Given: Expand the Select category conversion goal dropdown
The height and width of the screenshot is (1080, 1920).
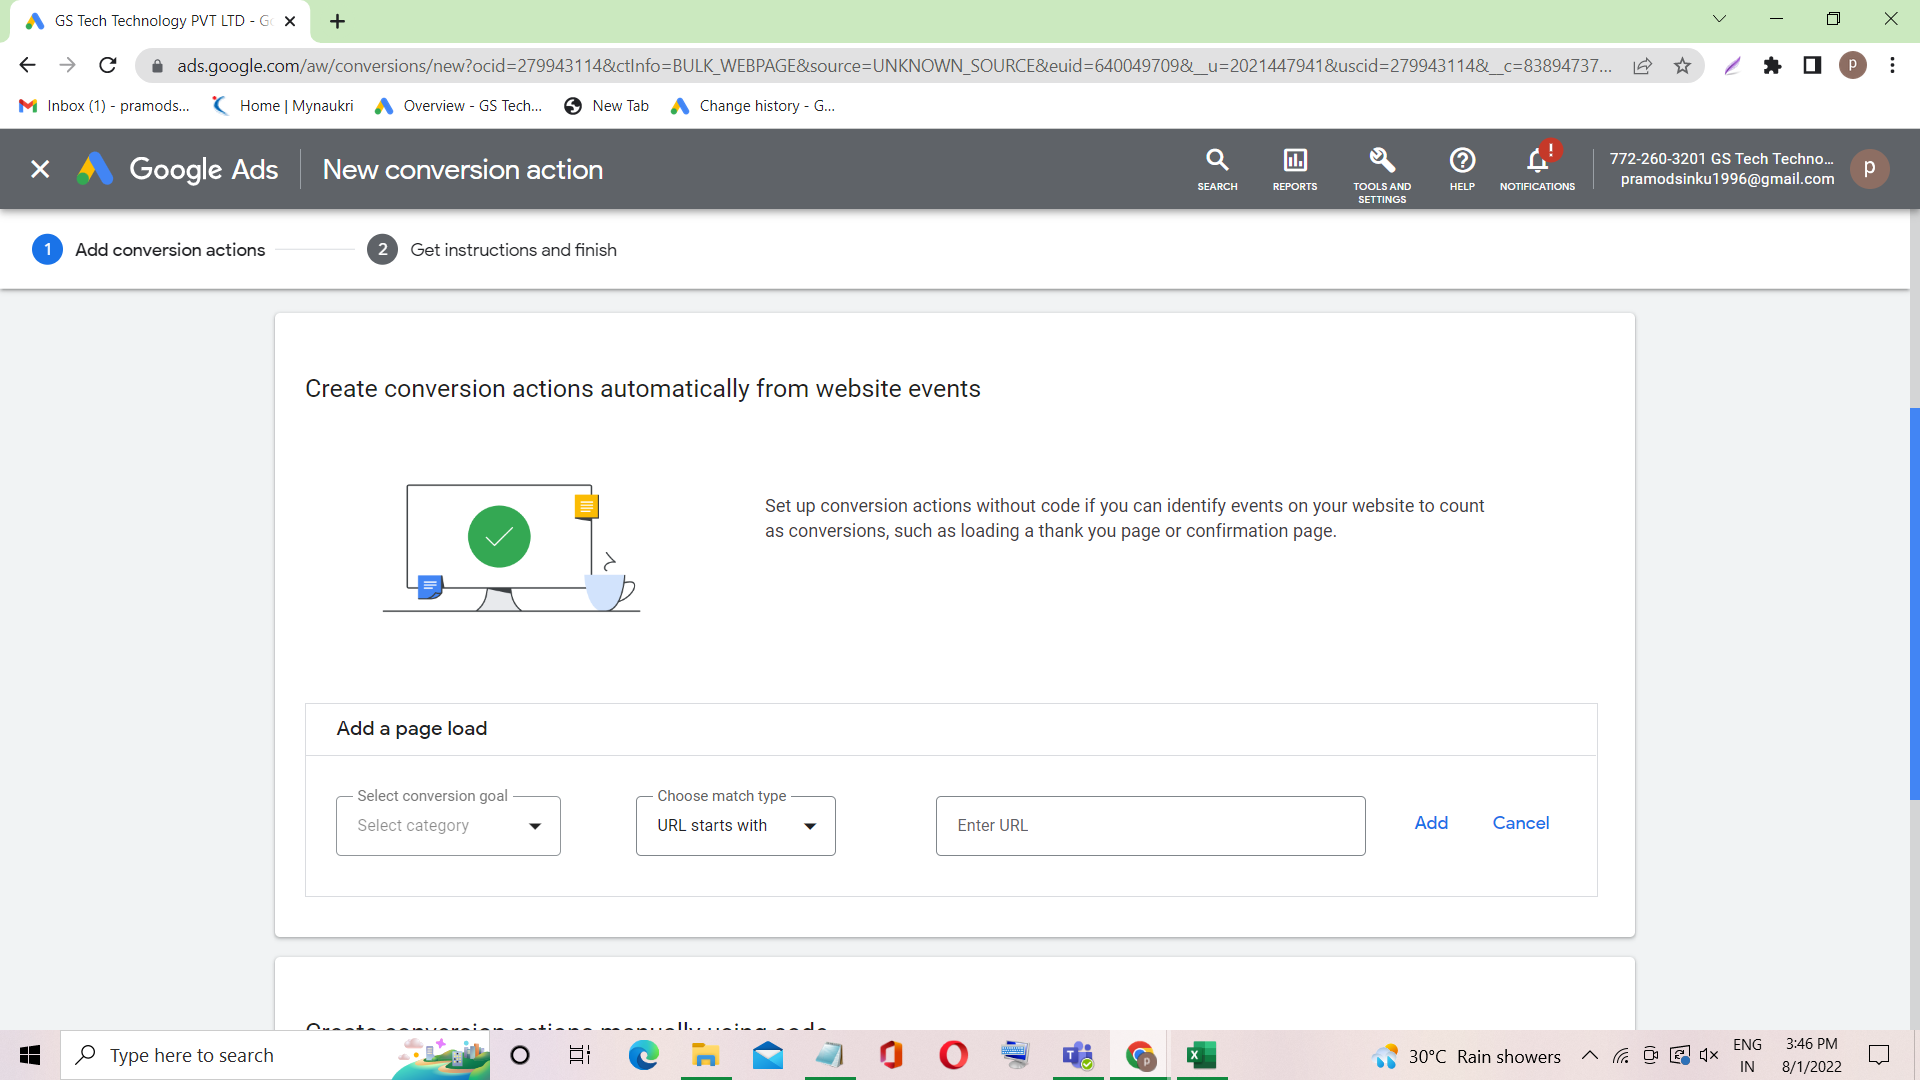Looking at the screenshot, I should point(448,826).
